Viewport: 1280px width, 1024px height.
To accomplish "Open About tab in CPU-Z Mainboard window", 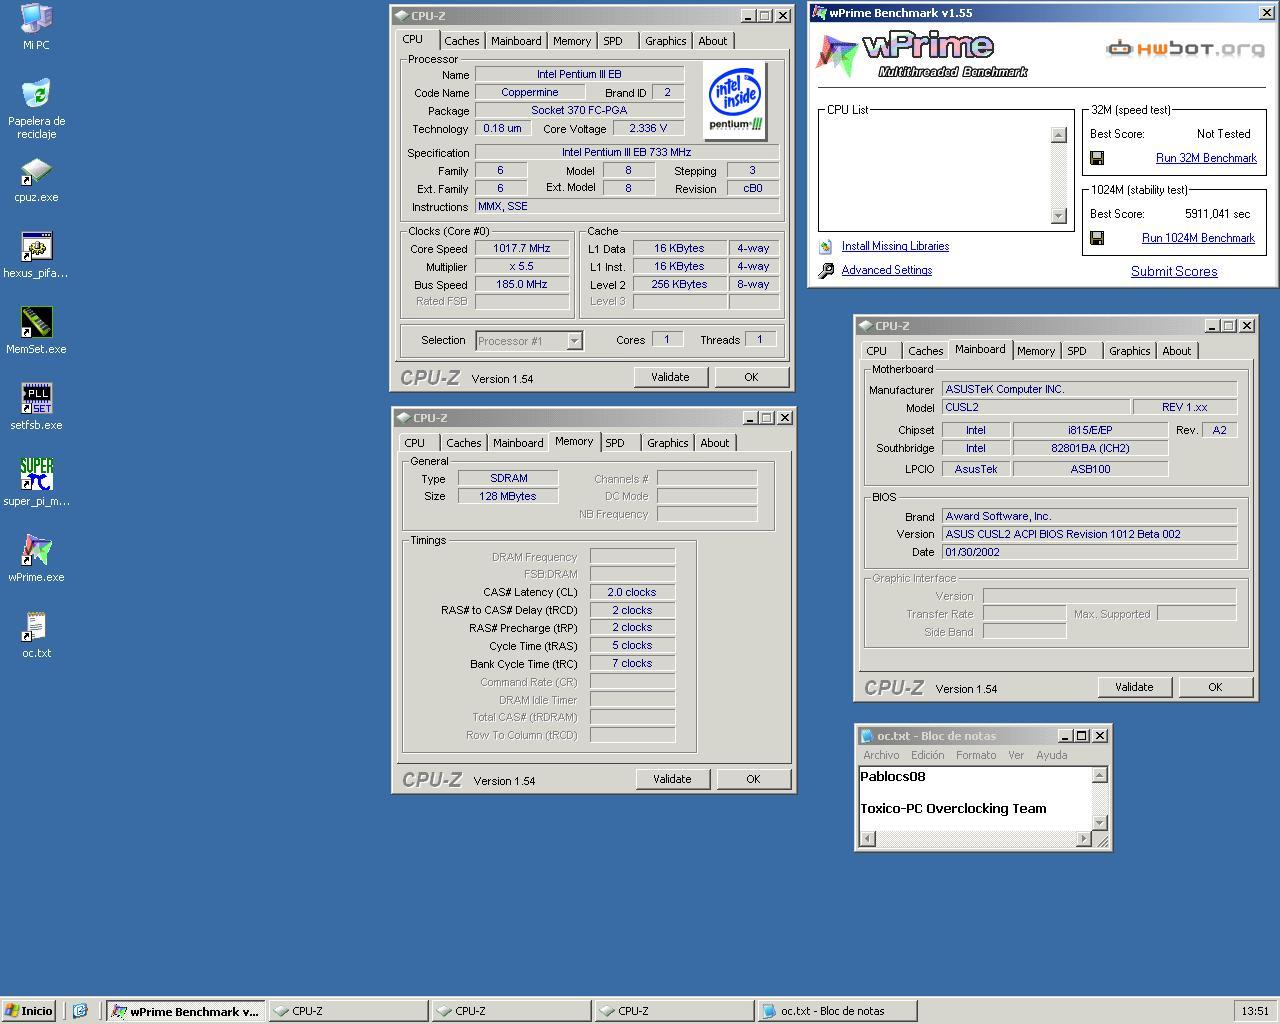I will coord(1176,351).
